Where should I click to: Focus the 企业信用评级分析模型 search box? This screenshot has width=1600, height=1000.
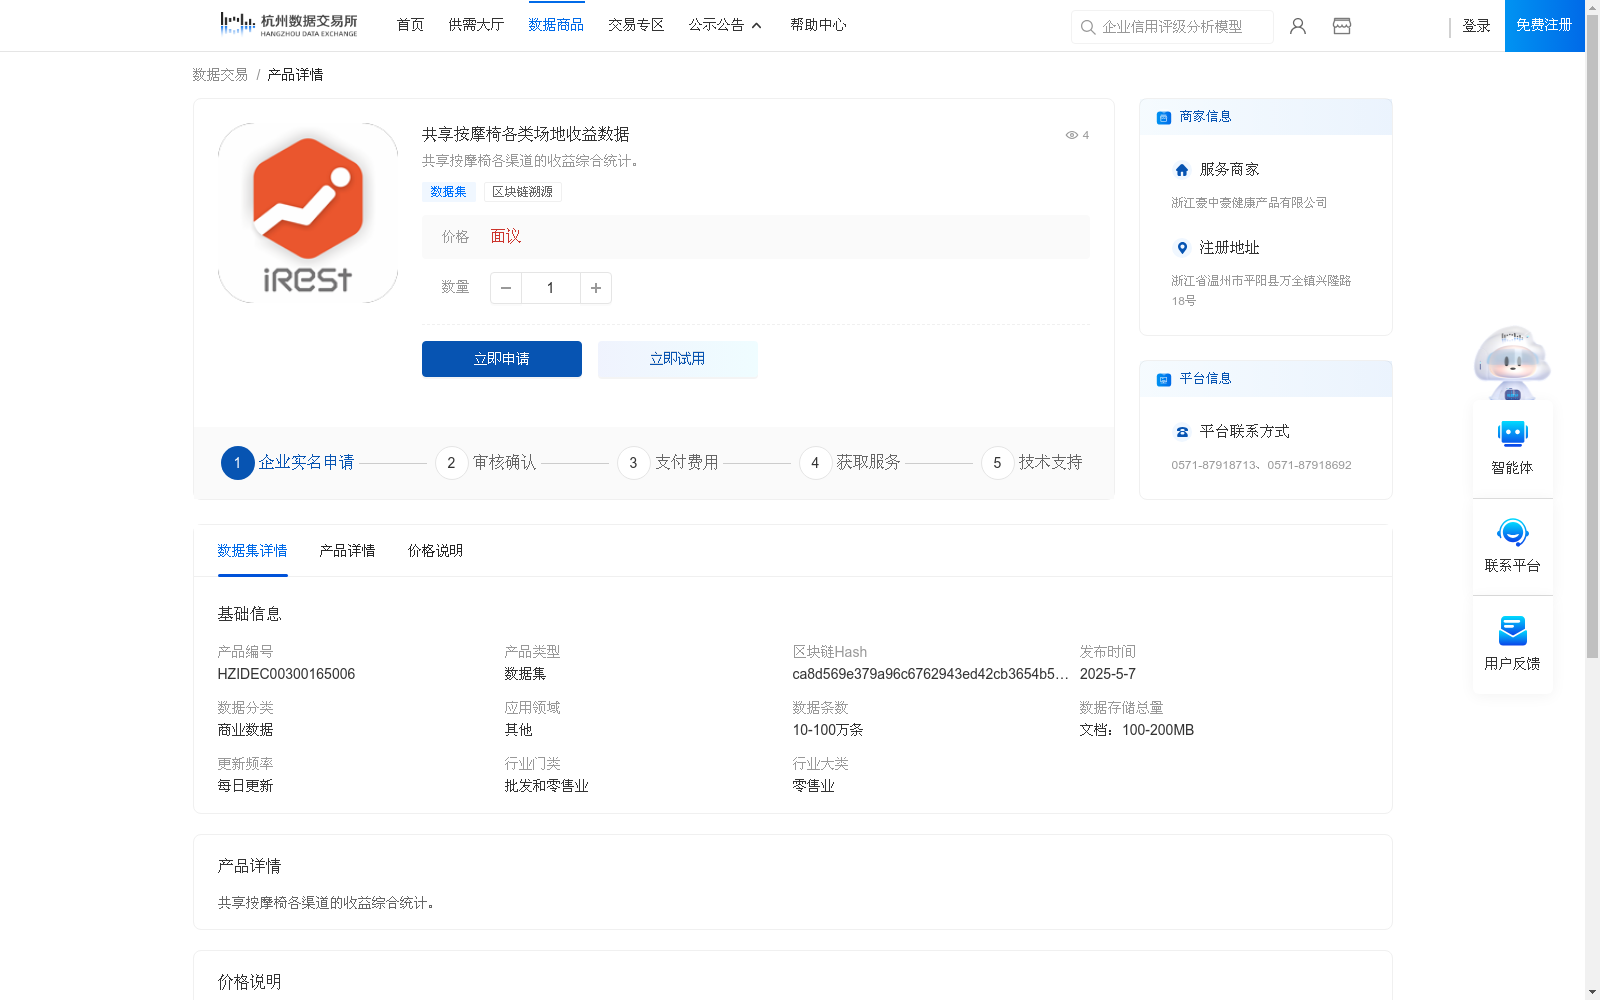pyautogui.click(x=1172, y=27)
